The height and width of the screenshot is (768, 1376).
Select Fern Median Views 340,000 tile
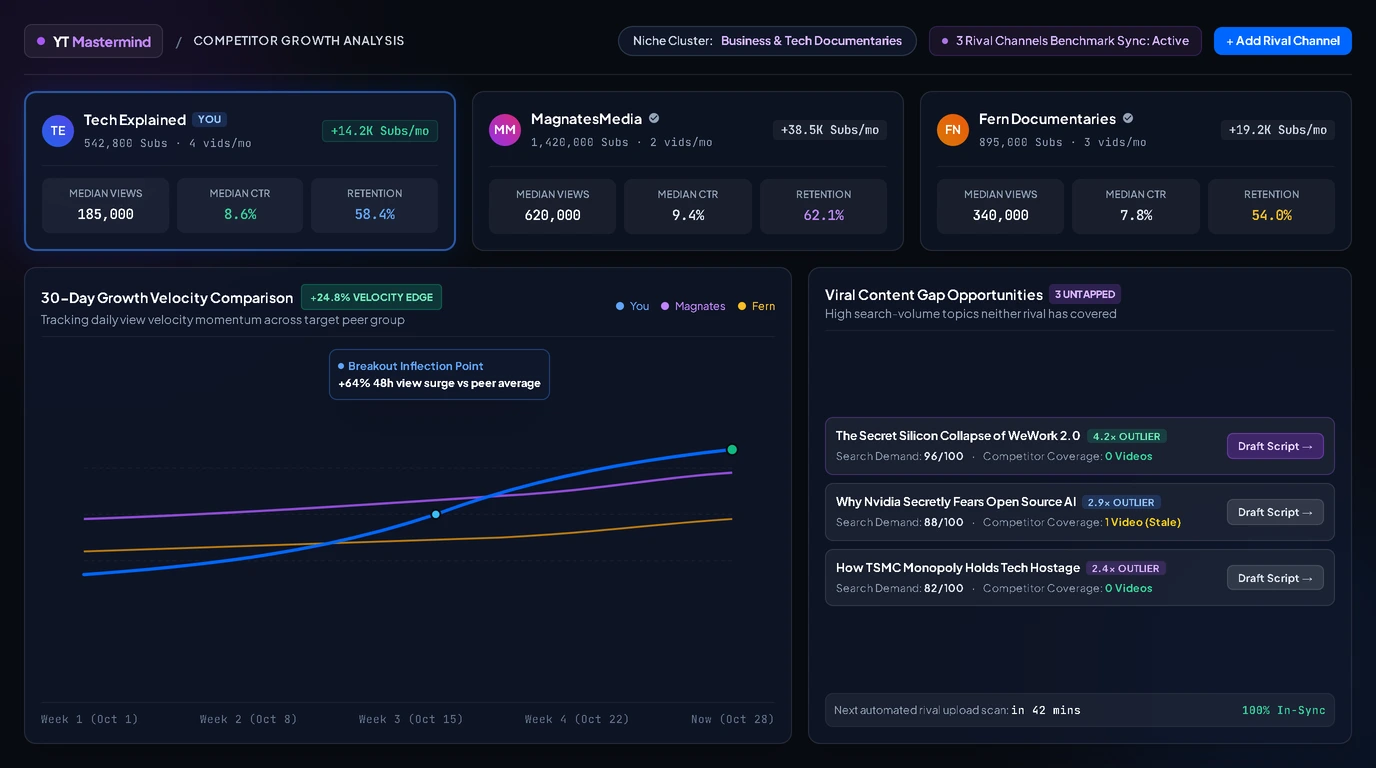click(x=1000, y=206)
